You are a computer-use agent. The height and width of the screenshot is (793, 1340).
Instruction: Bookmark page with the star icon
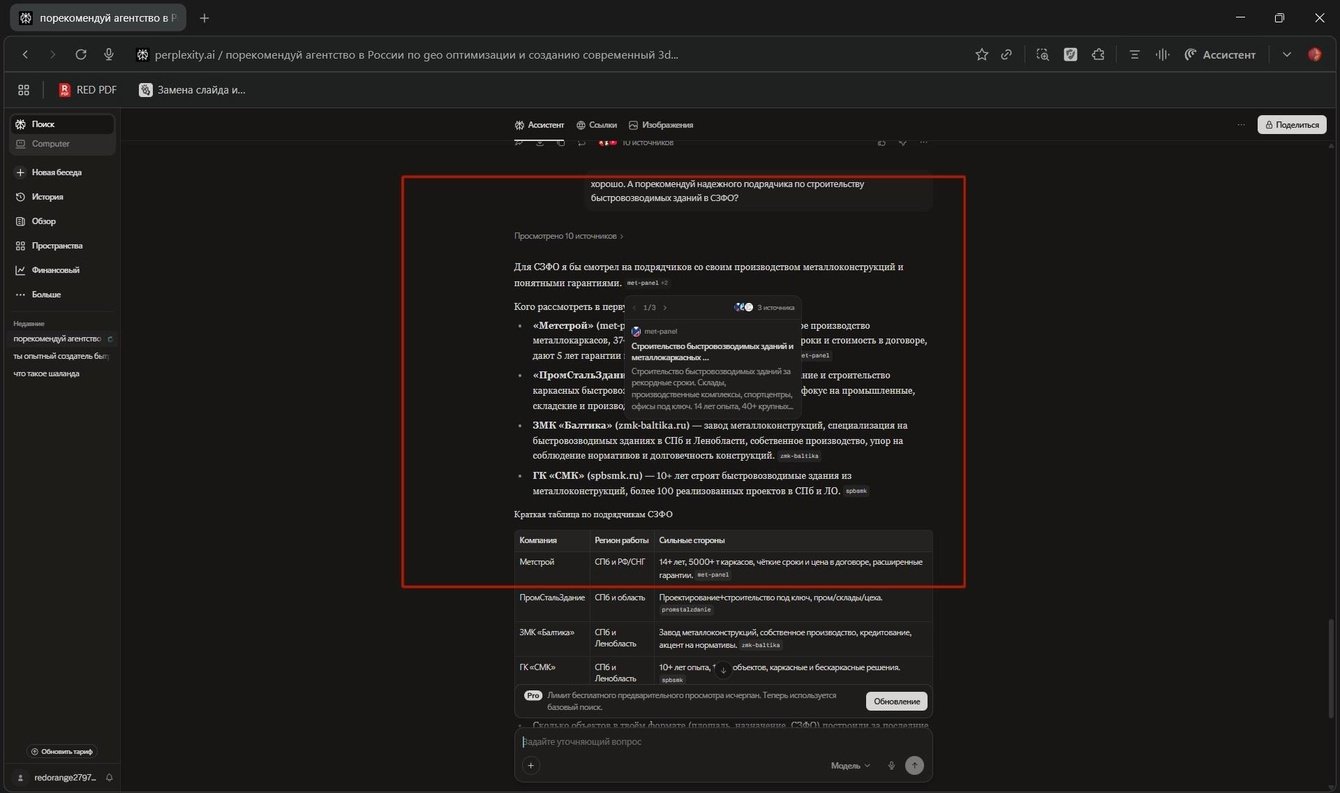point(981,55)
